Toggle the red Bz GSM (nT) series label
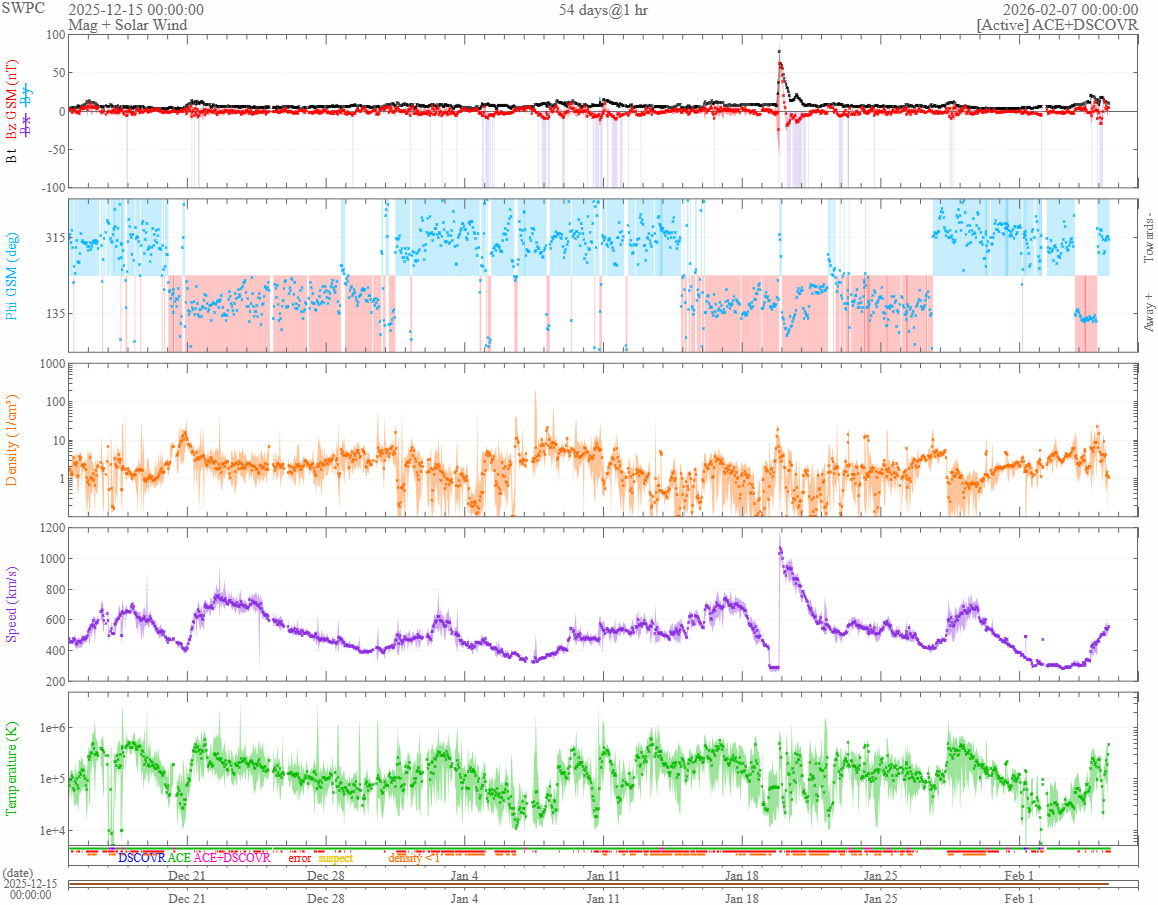The image size is (1158, 905). click(x=11, y=100)
